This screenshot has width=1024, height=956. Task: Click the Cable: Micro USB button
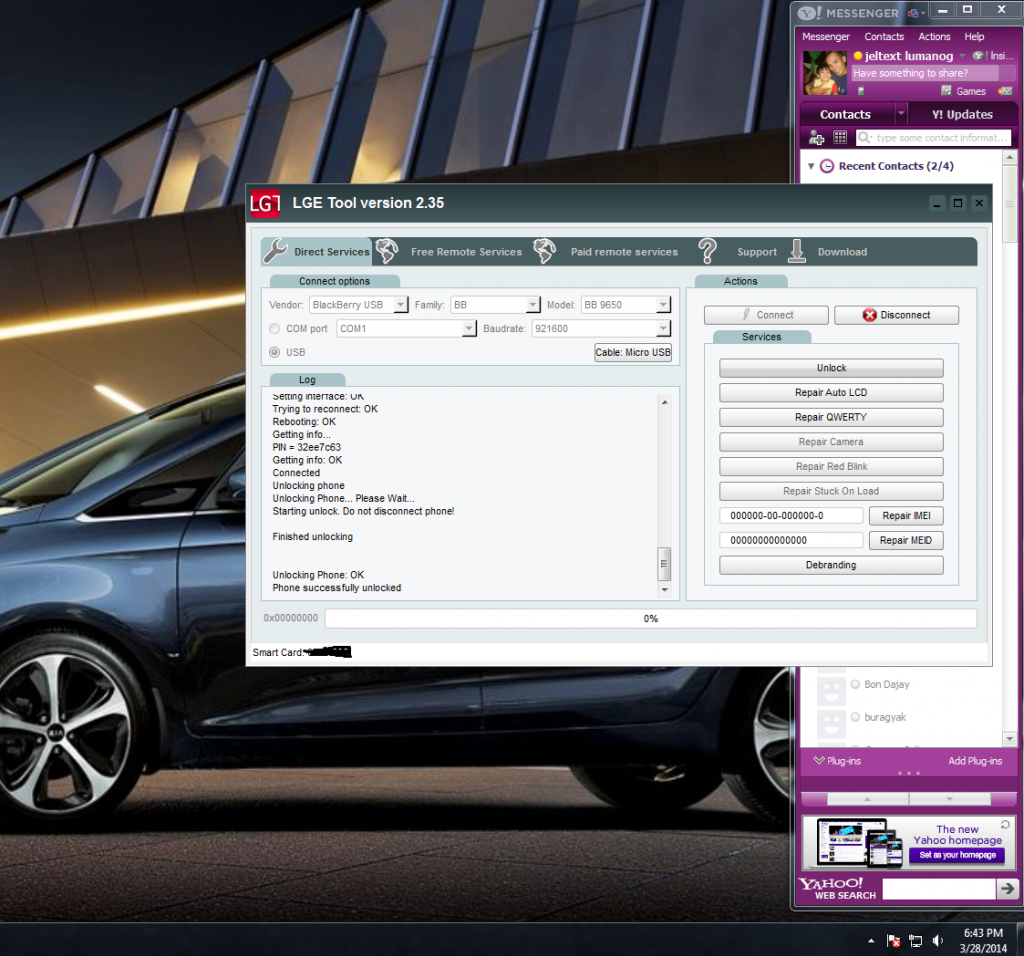point(633,353)
